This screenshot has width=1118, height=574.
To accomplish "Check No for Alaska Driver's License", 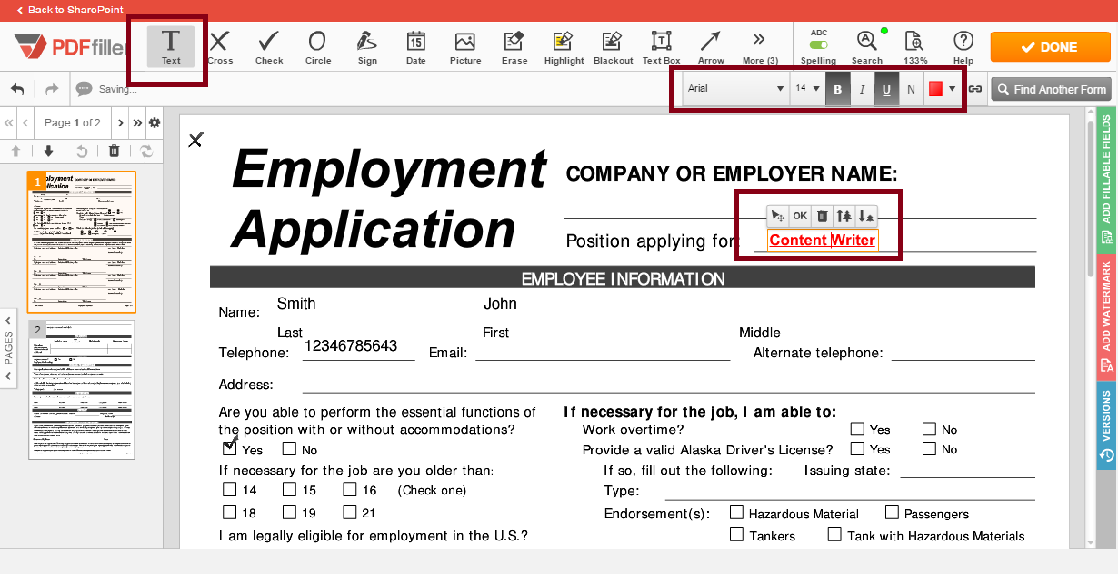I will pos(929,449).
